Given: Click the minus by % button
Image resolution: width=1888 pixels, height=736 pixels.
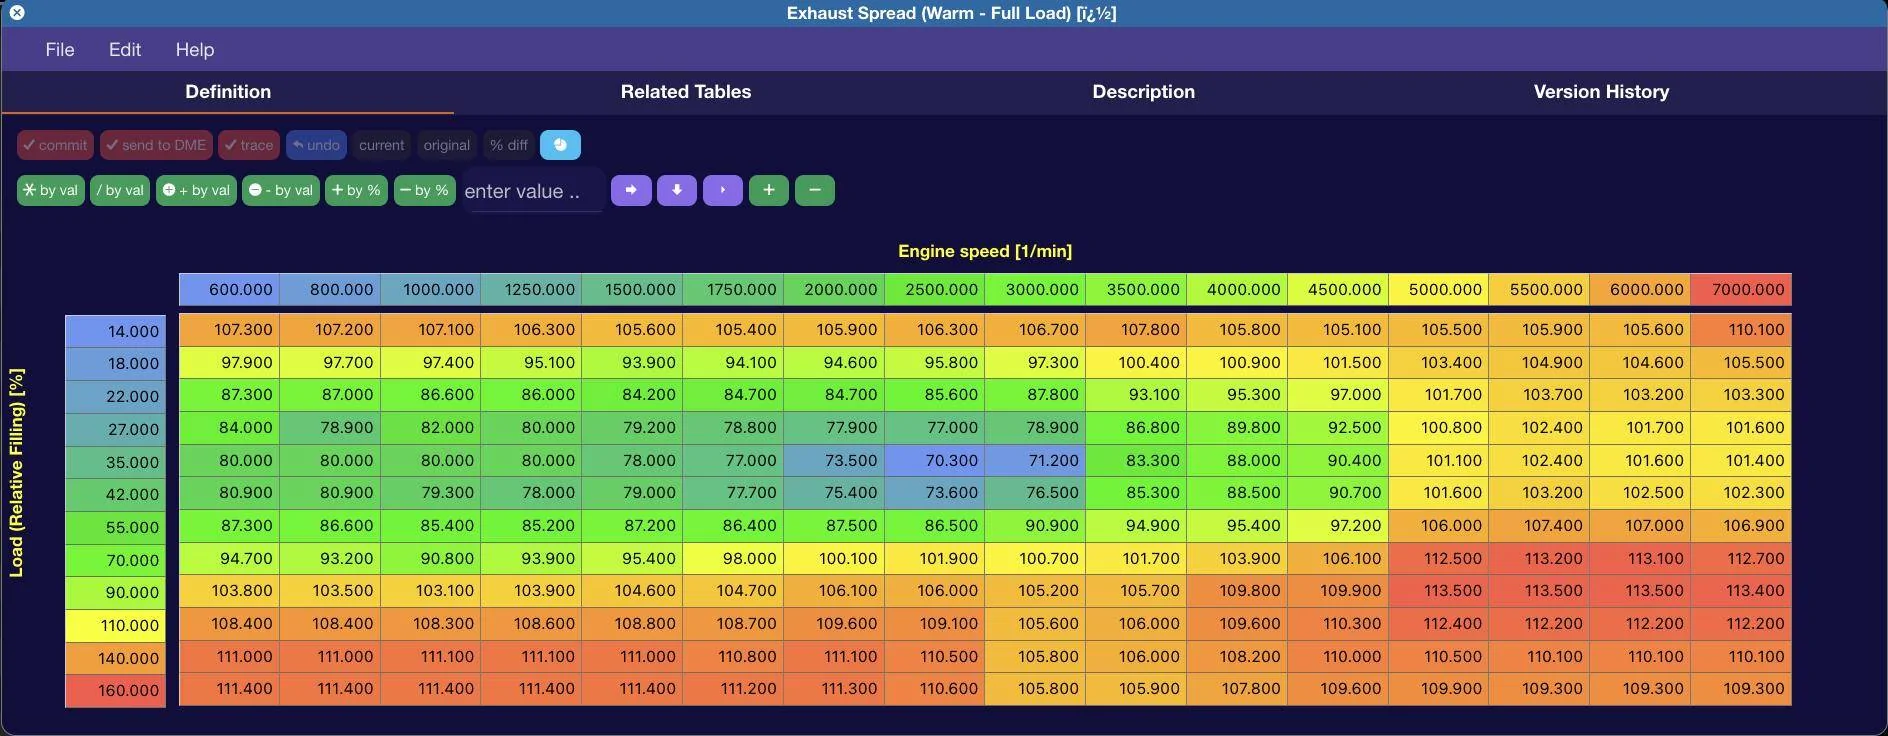Looking at the screenshot, I should tap(424, 190).
